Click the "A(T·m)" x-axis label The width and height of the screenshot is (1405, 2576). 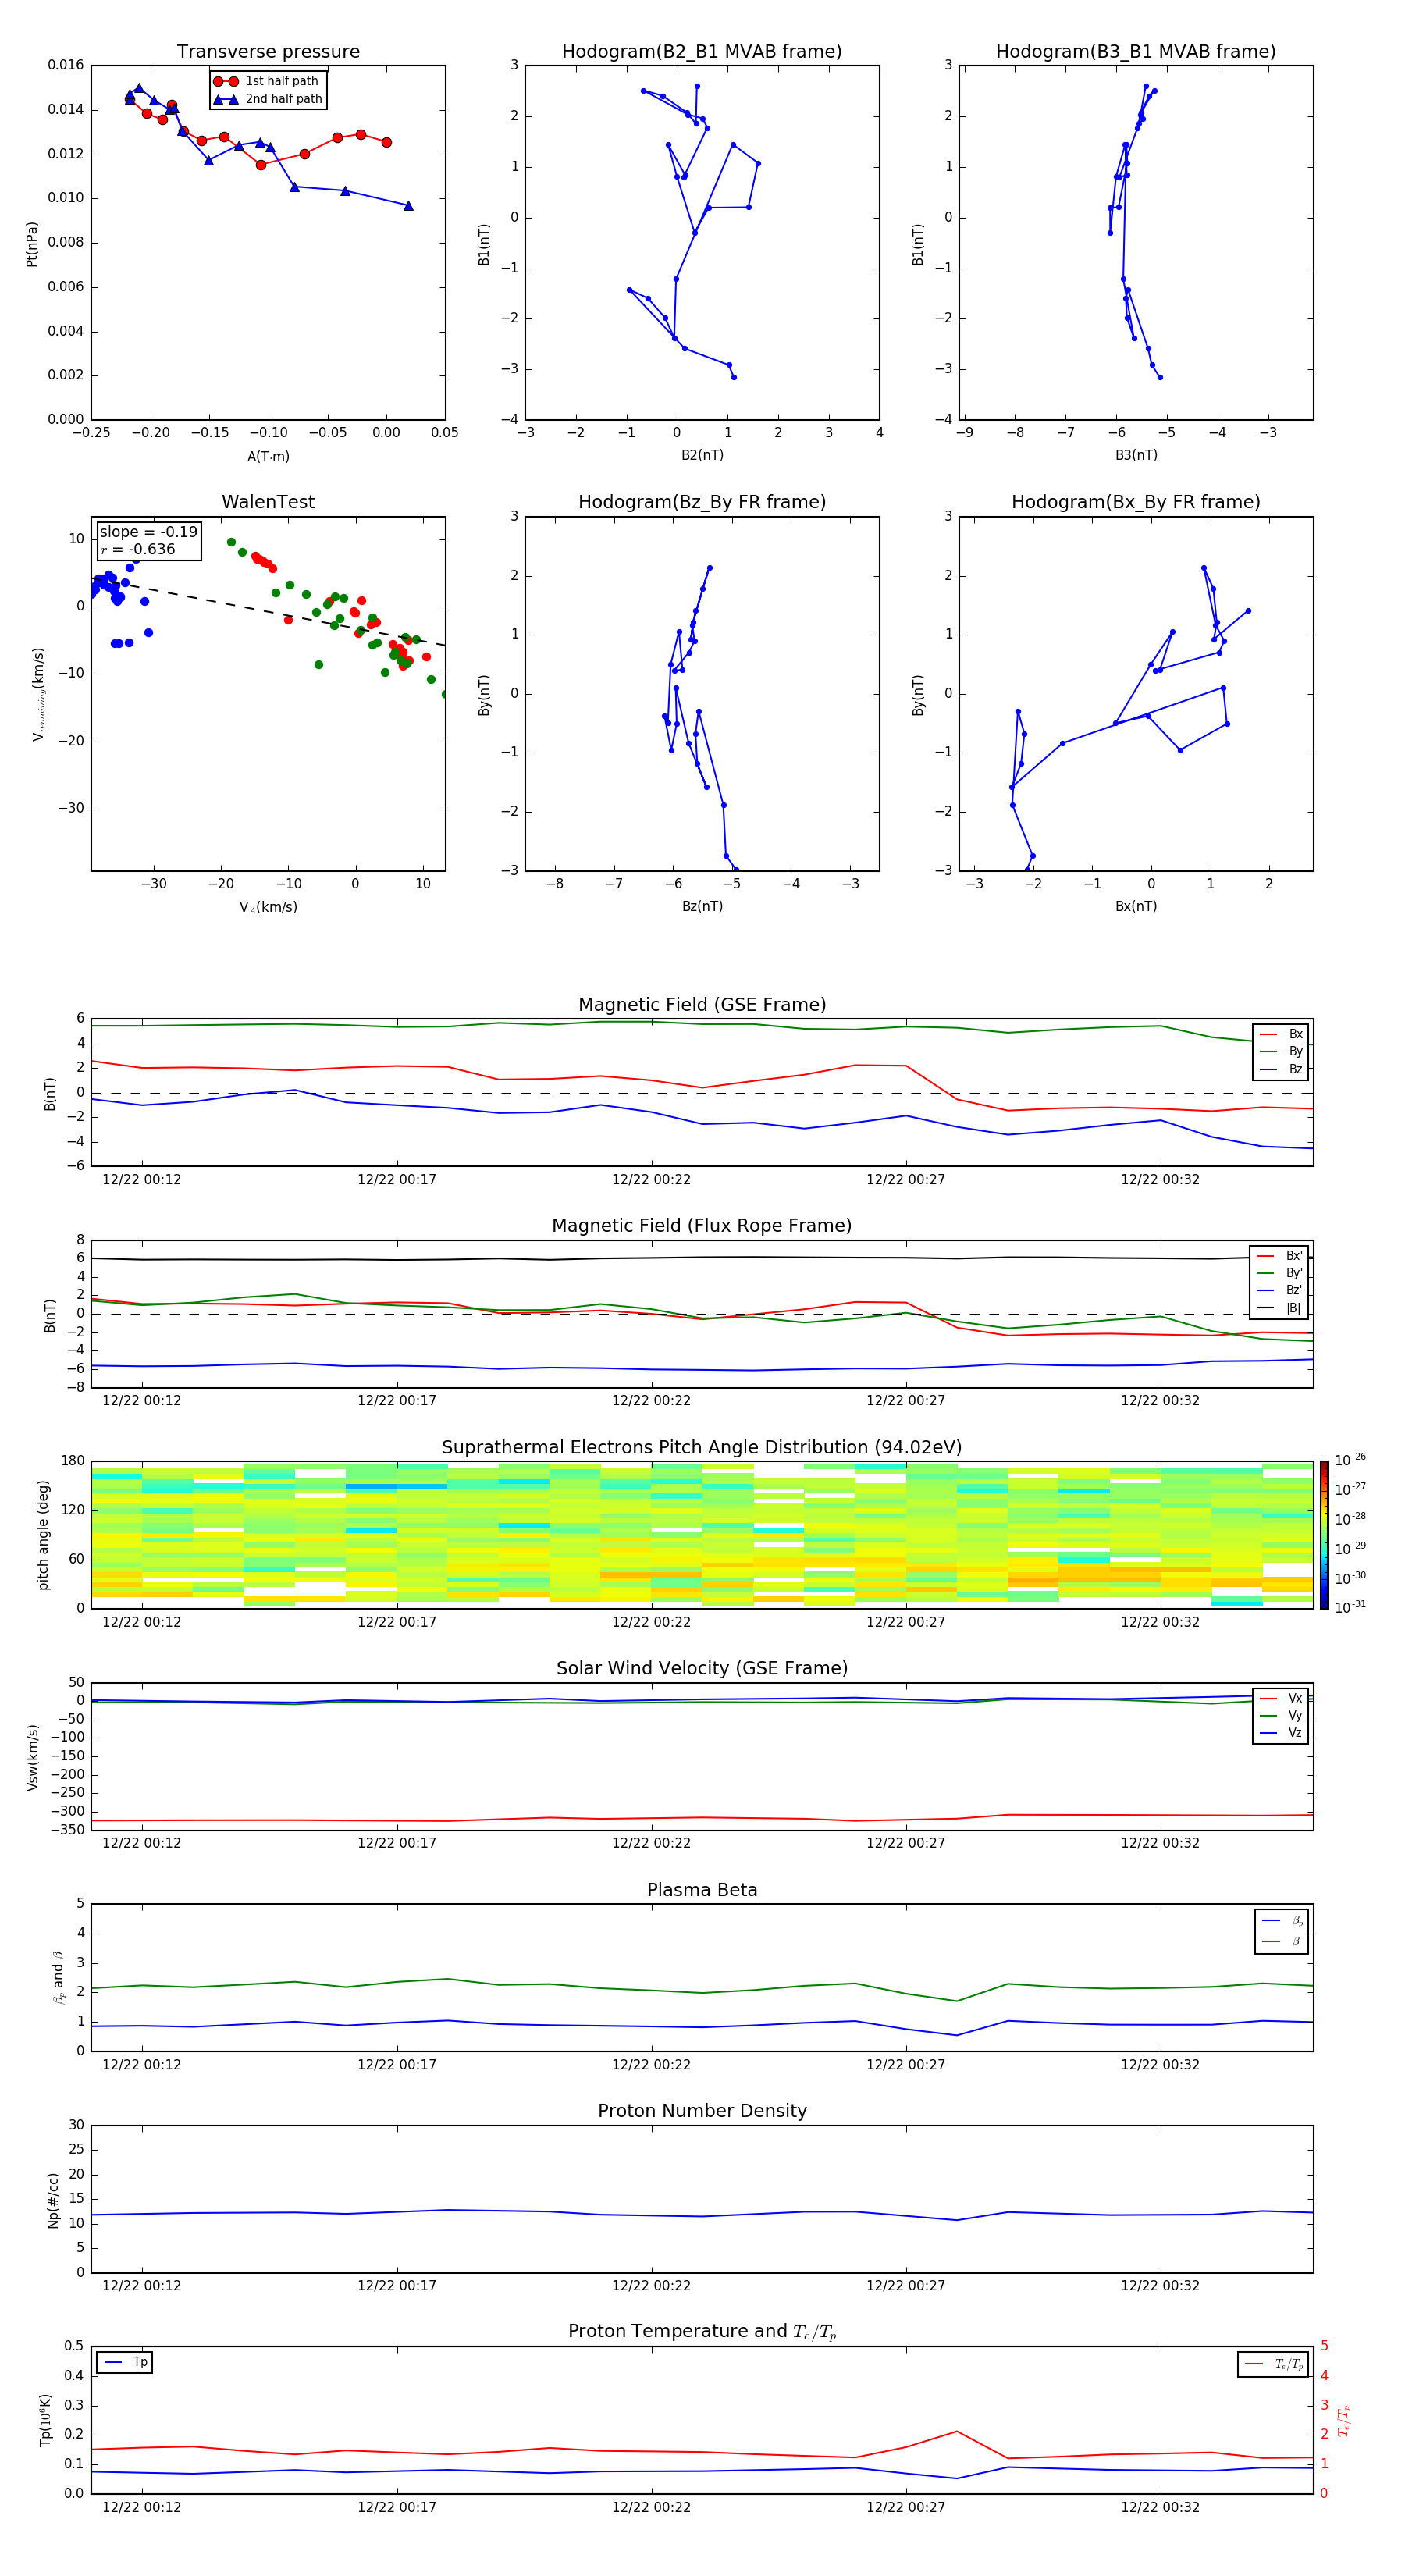[x=268, y=456]
